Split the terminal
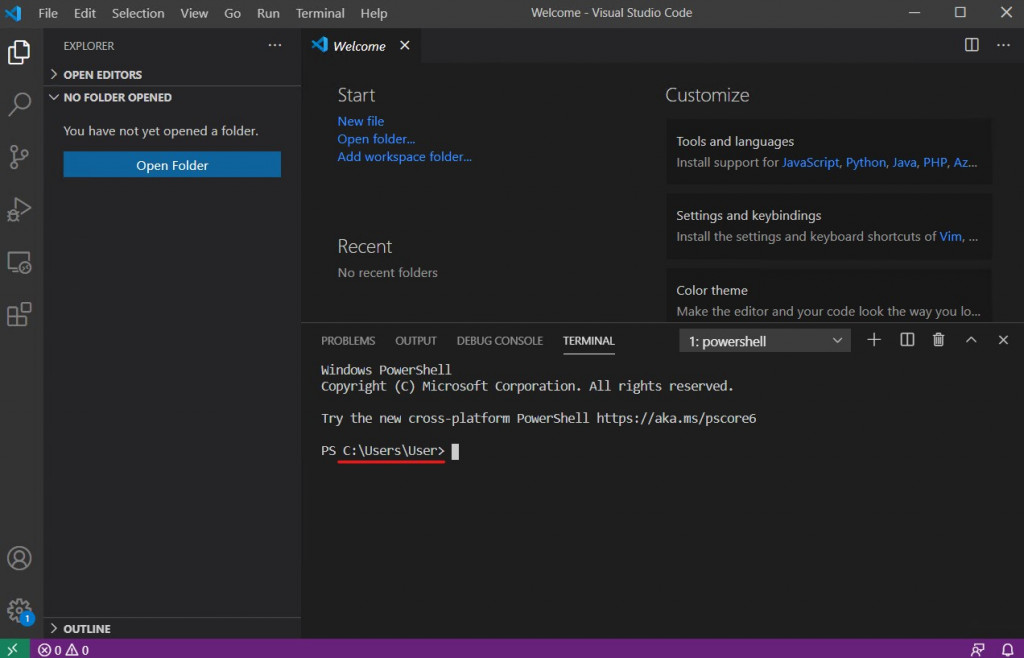 click(x=907, y=339)
